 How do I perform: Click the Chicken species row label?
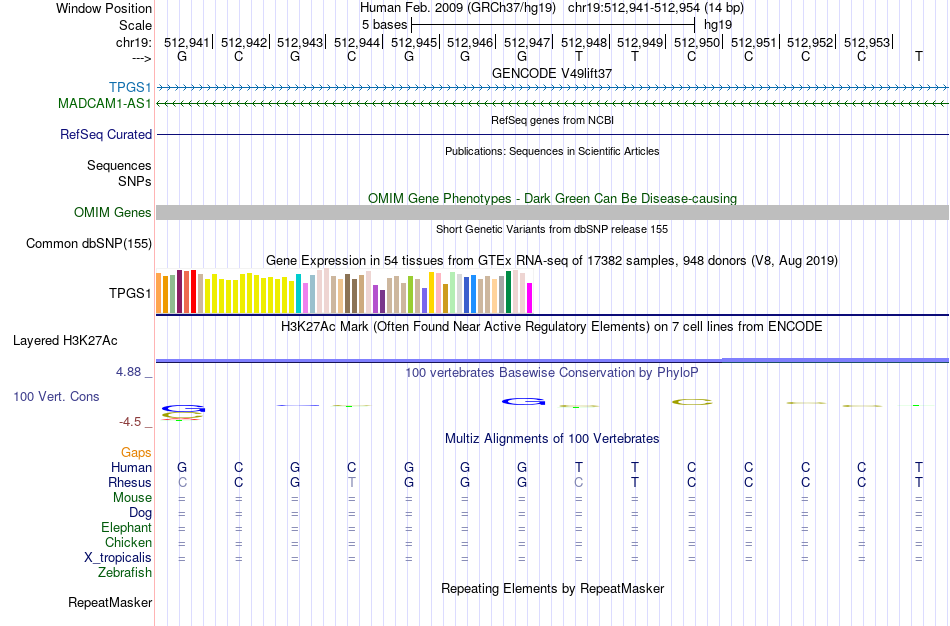coord(128,542)
